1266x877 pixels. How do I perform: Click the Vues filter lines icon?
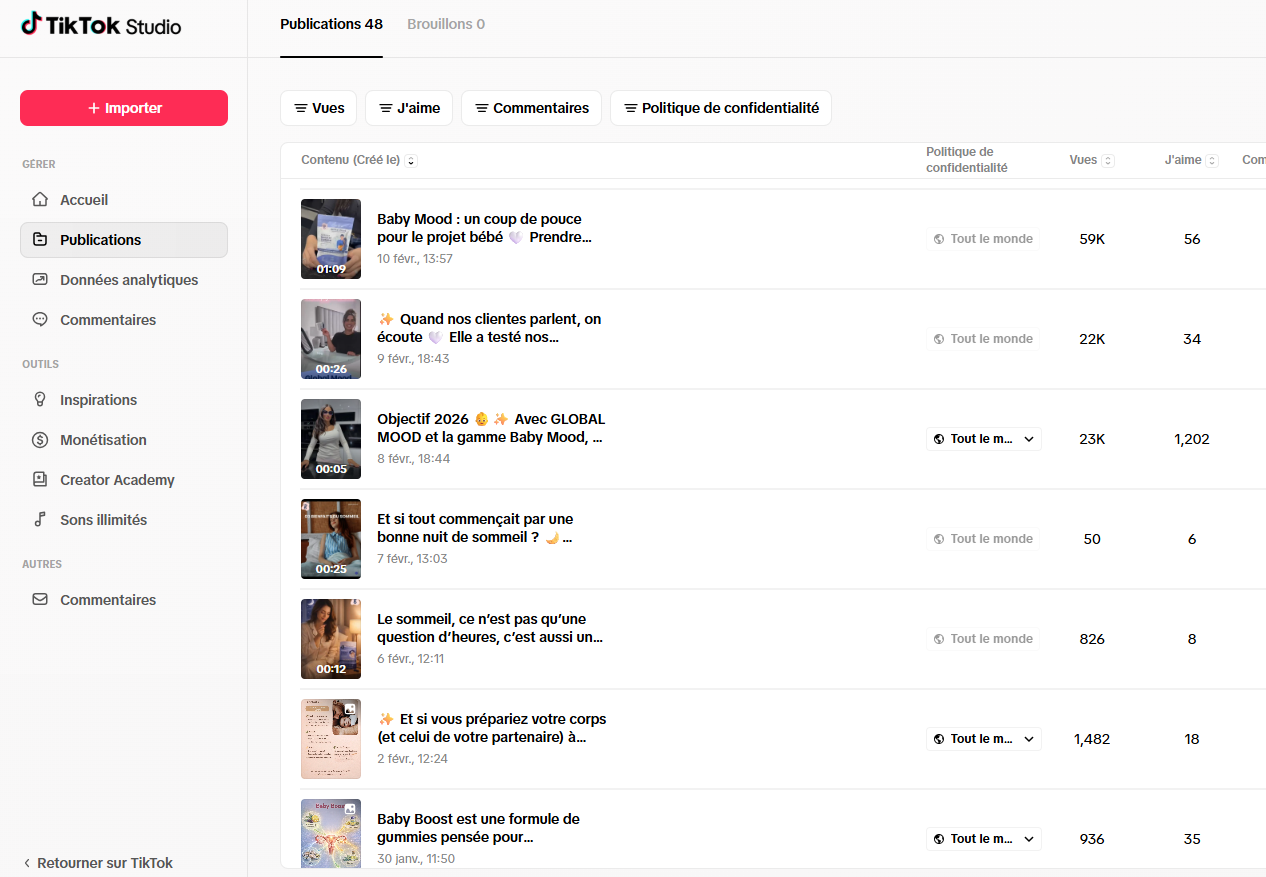[300, 108]
